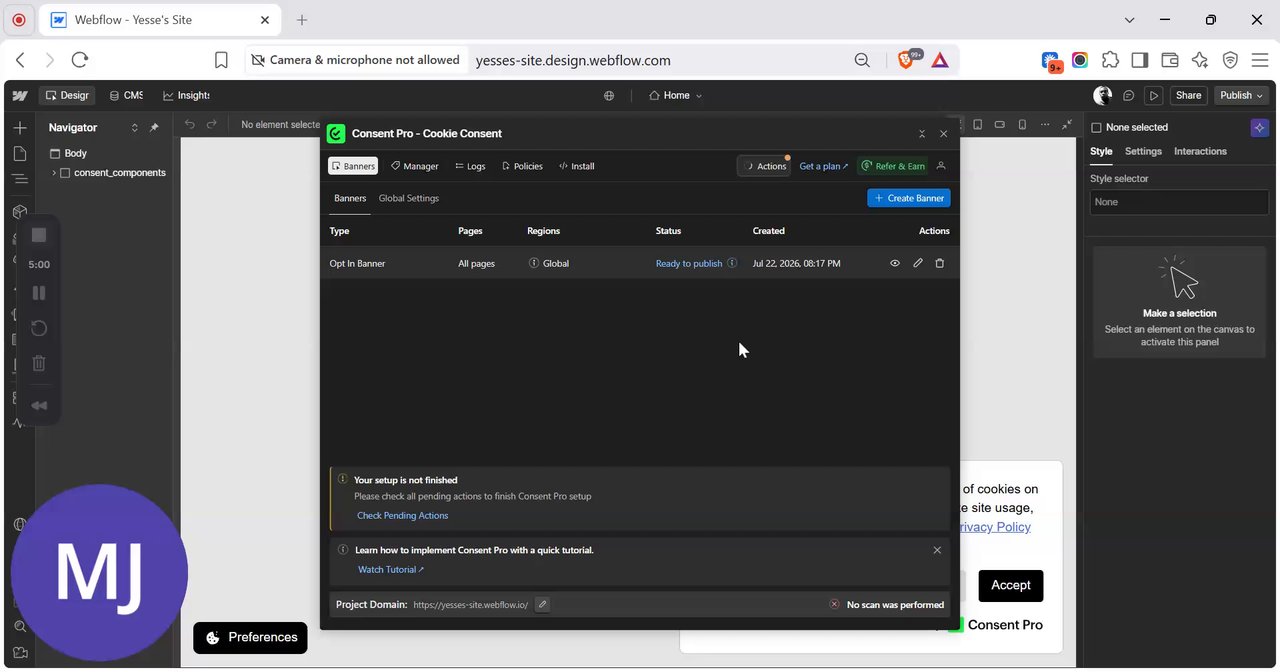Open the Settings tab in right panel

[x=1143, y=151]
